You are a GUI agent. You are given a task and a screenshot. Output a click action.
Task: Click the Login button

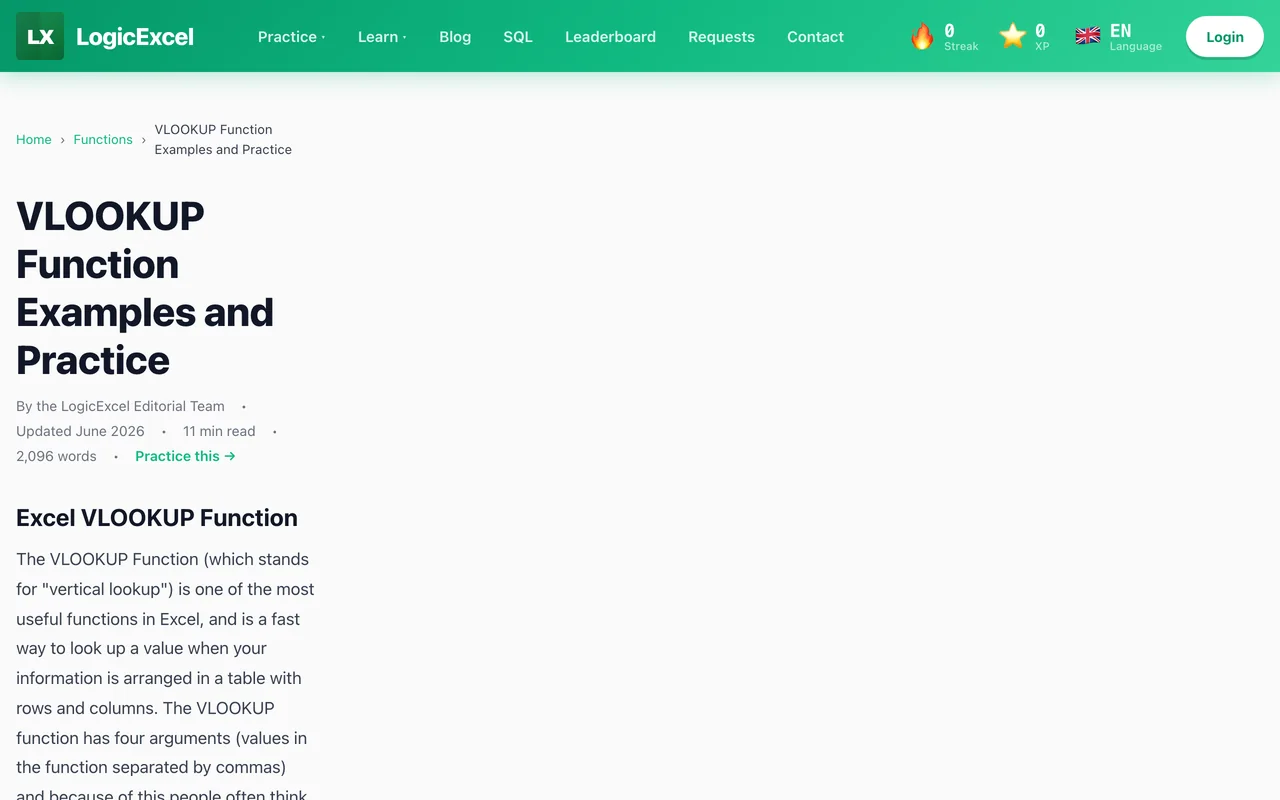tap(1225, 37)
